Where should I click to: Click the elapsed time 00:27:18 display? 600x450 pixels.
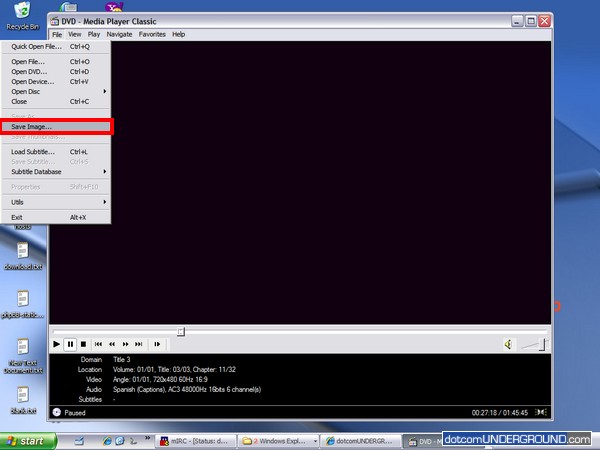click(x=484, y=412)
